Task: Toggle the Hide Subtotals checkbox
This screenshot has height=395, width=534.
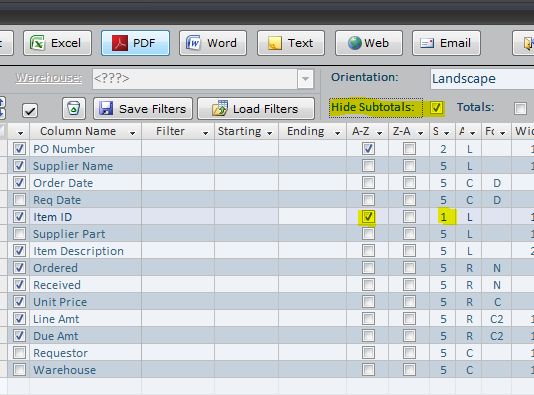Action: (436, 107)
